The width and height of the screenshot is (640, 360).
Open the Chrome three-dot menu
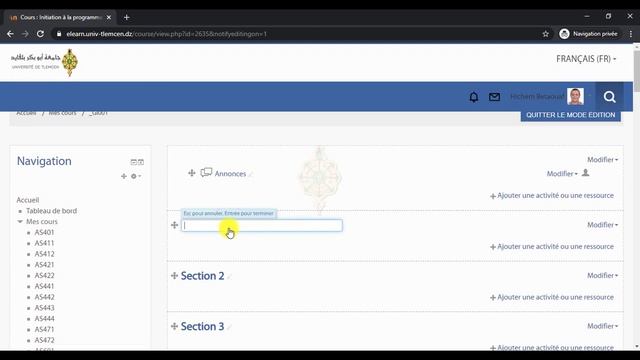pos(631,34)
